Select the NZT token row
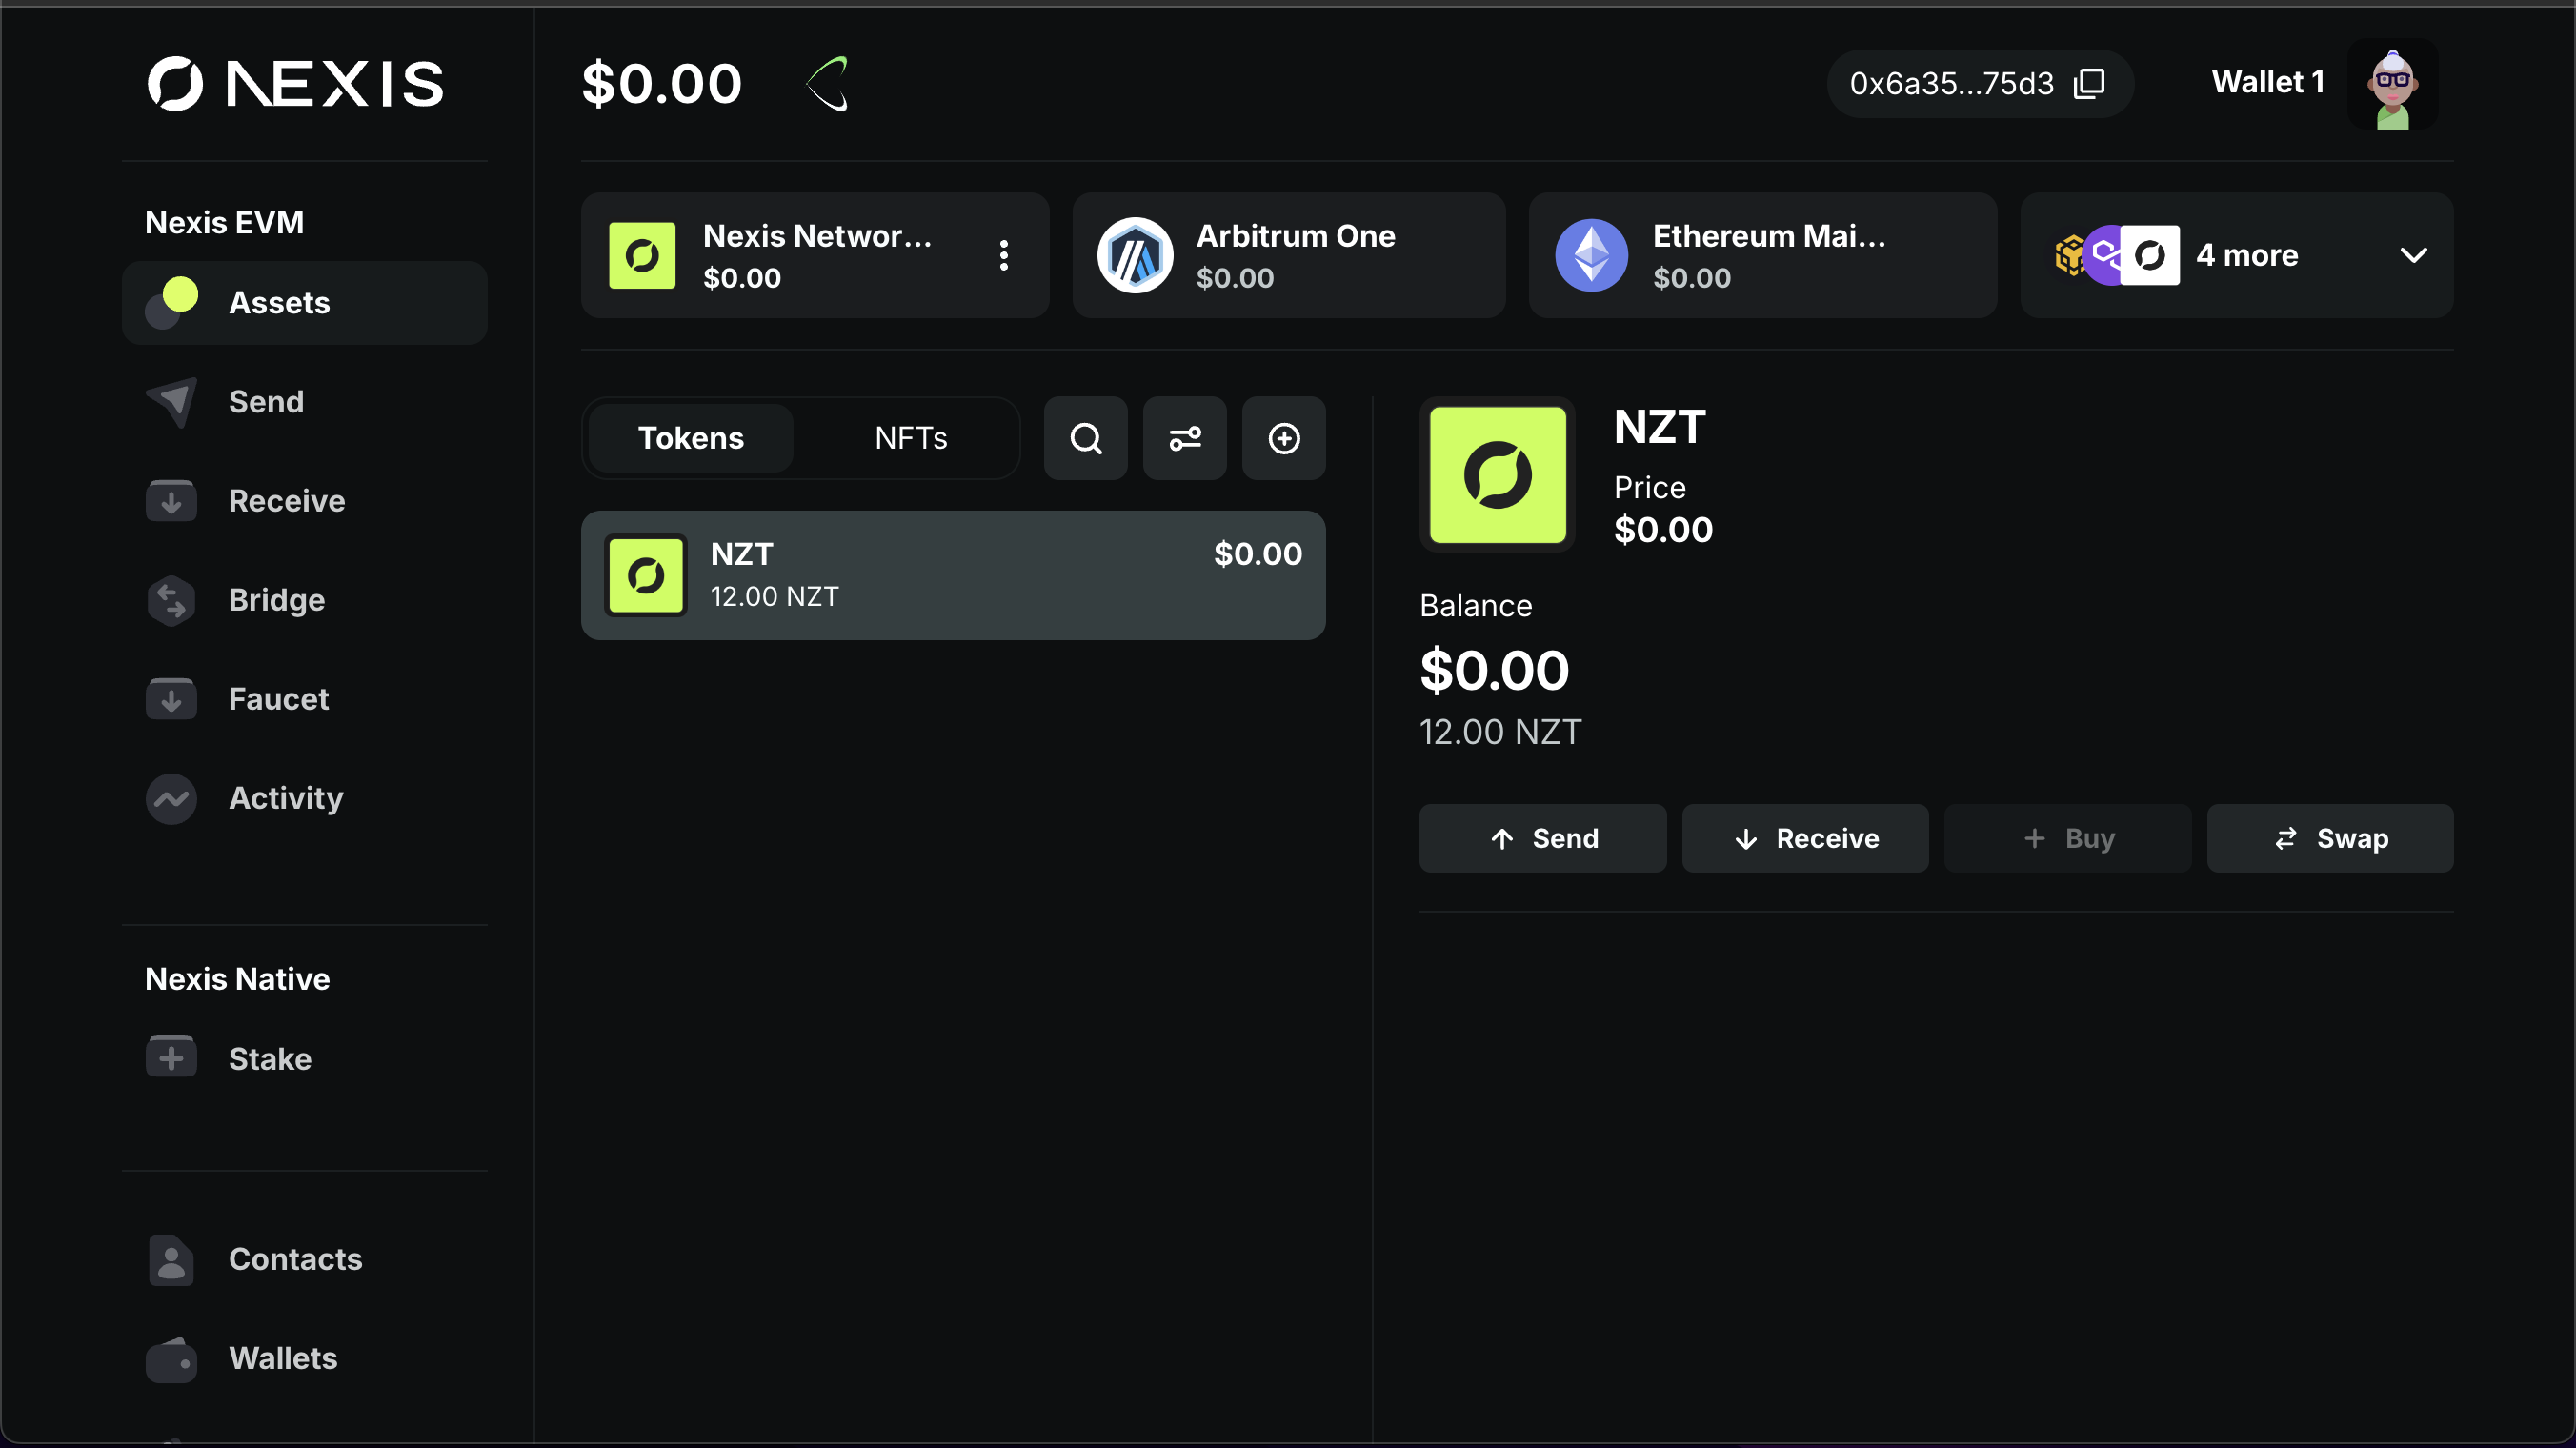 (x=952, y=575)
